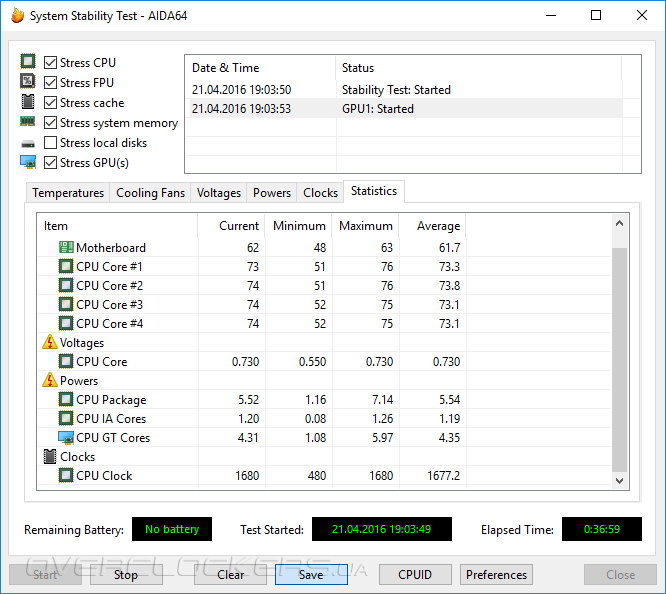Toggle the Stress GPU(s) checkbox
The width and height of the screenshot is (666, 594).
coord(51,163)
